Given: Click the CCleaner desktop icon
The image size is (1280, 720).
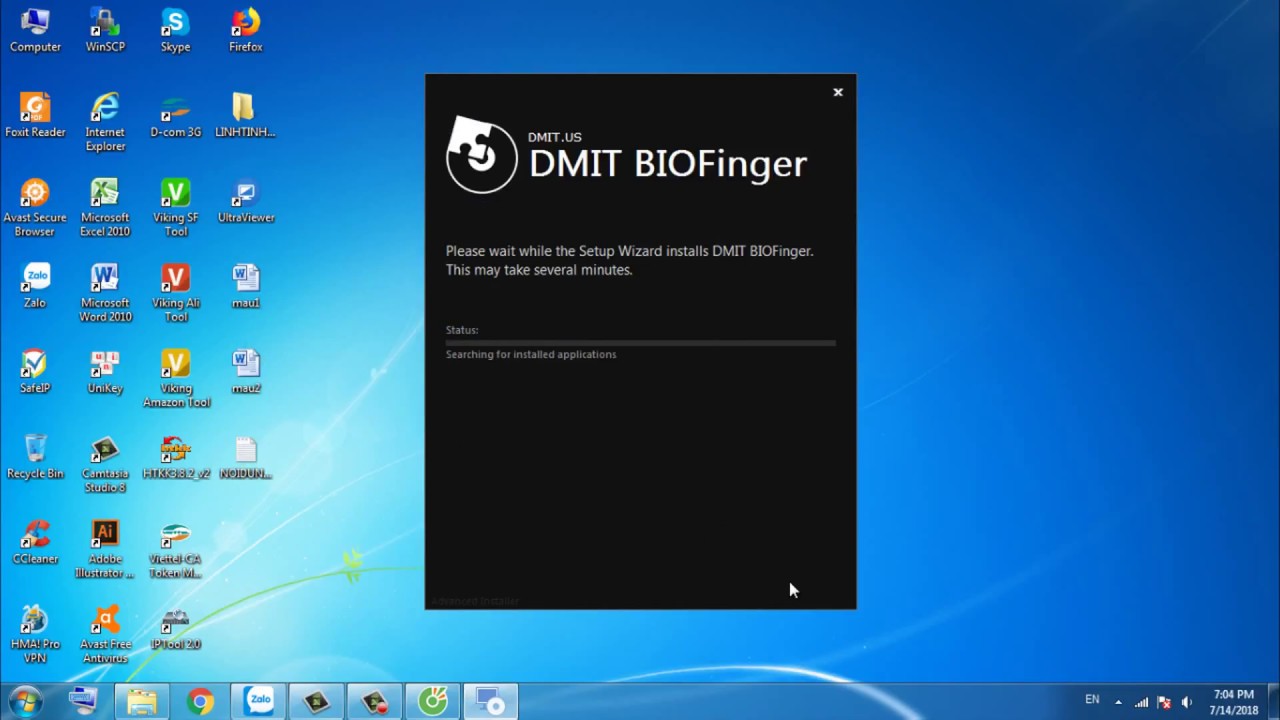Looking at the screenshot, I should pyautogui.click(x=35, y=541).
